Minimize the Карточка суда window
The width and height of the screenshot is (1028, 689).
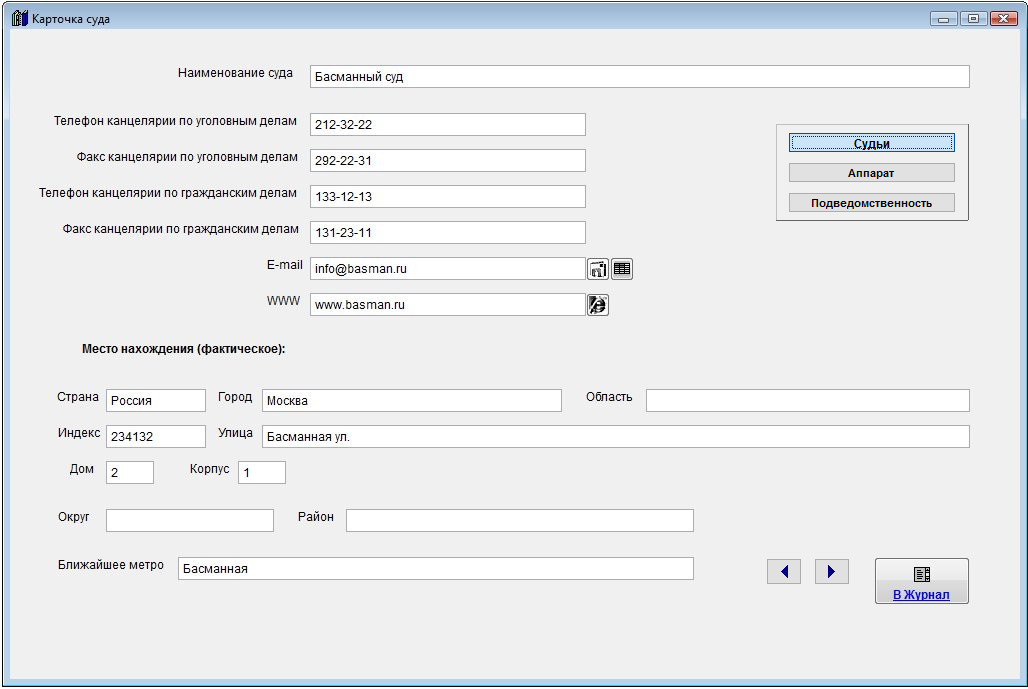pyautogui.click(x=944, y=19)
